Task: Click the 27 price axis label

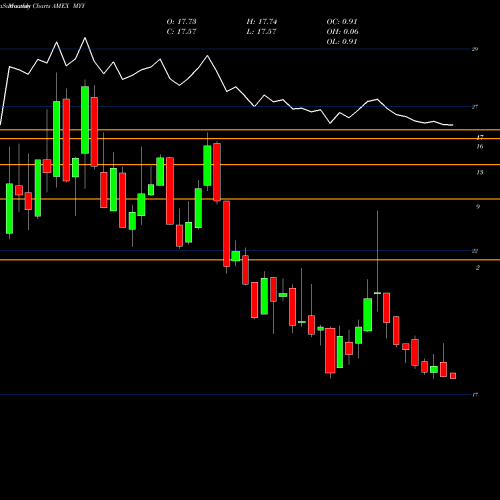Action: pos(475,107)
